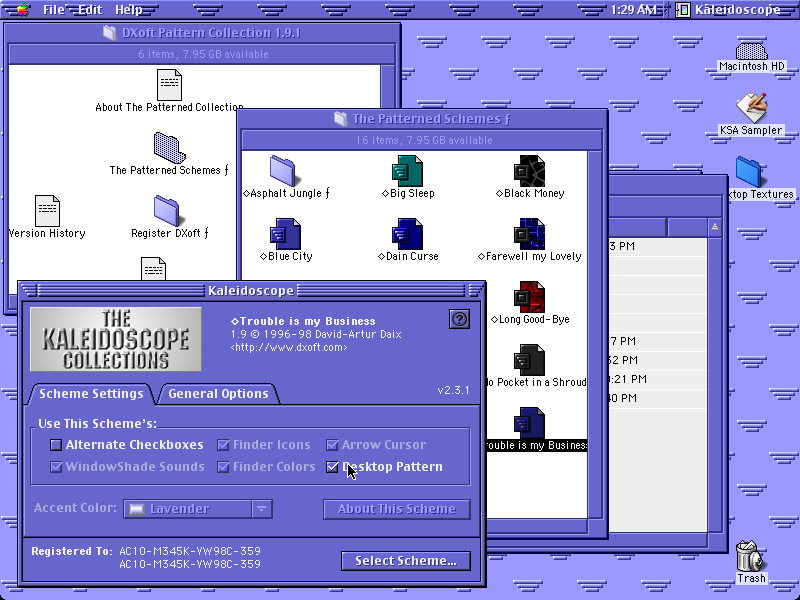The width and height of the screenshot is (800, 600).
Task: Select About The Patterned Collection document icon
Action: point(169,85)
